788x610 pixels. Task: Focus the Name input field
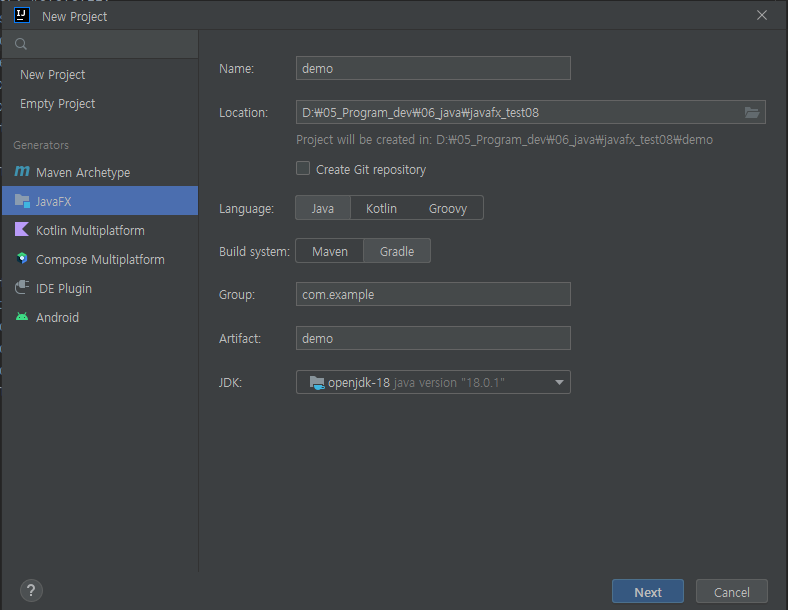433,68
